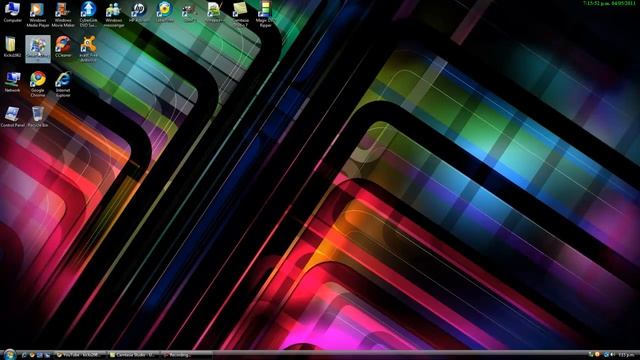Open the Control Panel desktop icon
640x360 pixels.
click(x=12, y=117)
